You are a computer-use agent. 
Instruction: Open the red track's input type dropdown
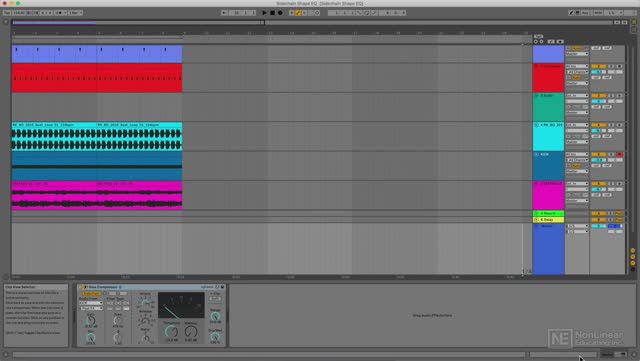tap(577, 66)
